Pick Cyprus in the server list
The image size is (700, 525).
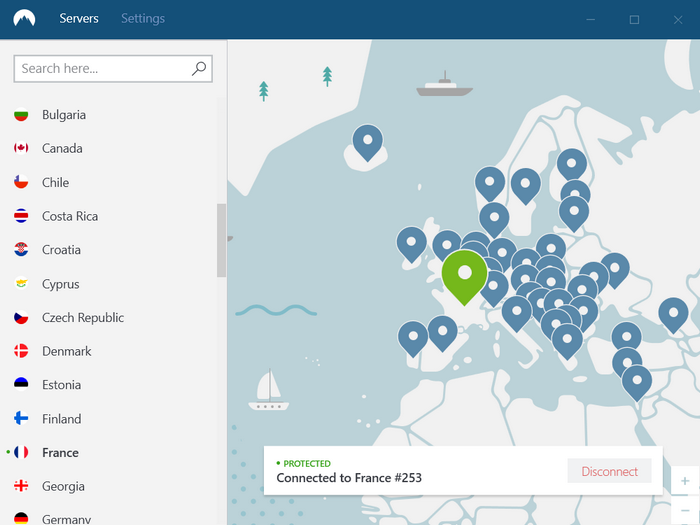click(x=61, y=284)
